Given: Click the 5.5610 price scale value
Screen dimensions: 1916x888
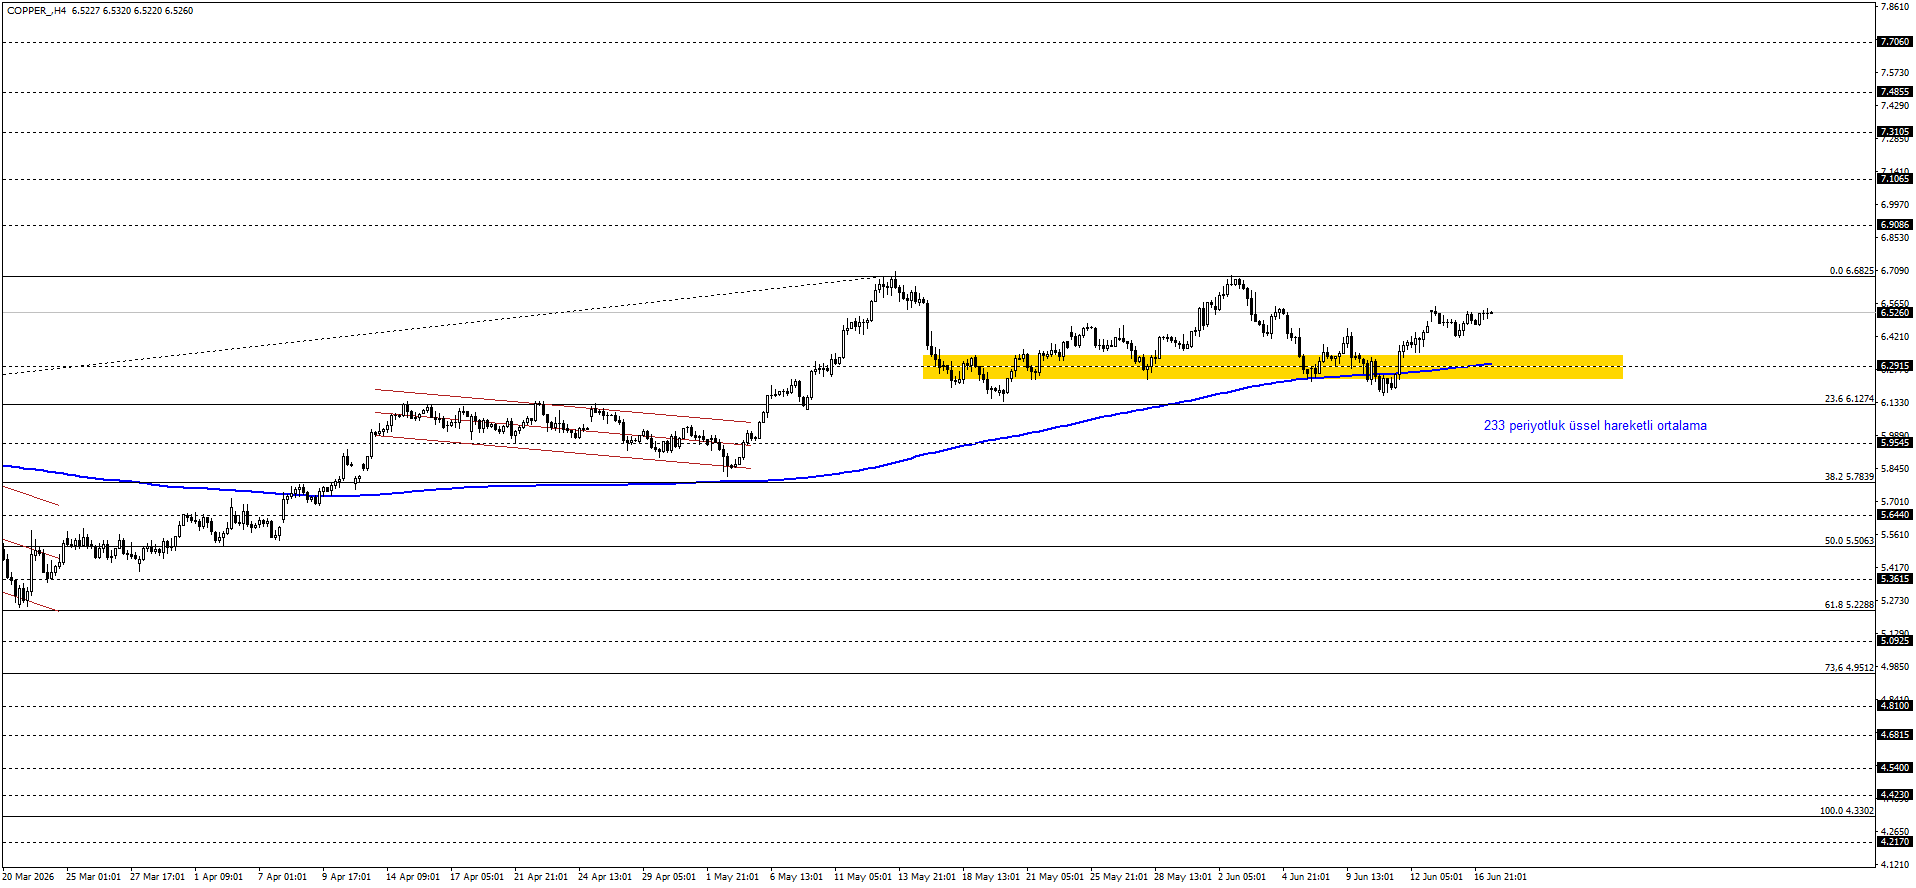Looking at the screenshot, I should tap(1896, 535).
